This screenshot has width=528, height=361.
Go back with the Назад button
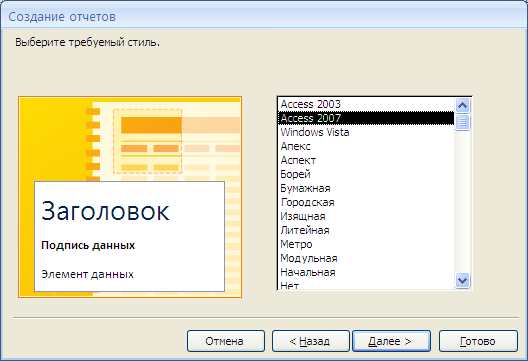pos(310,341)
